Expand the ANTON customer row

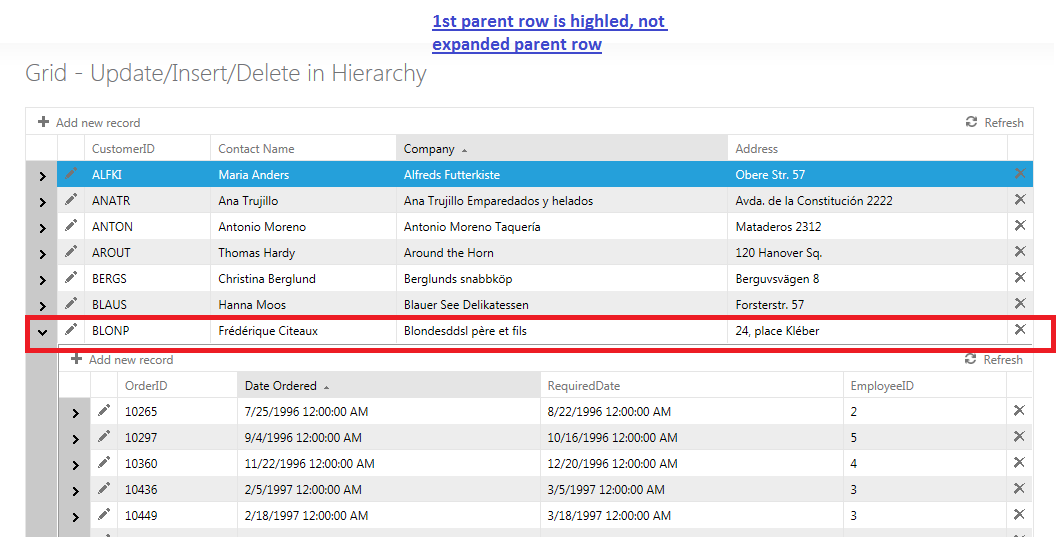click(x=43, y=228)
